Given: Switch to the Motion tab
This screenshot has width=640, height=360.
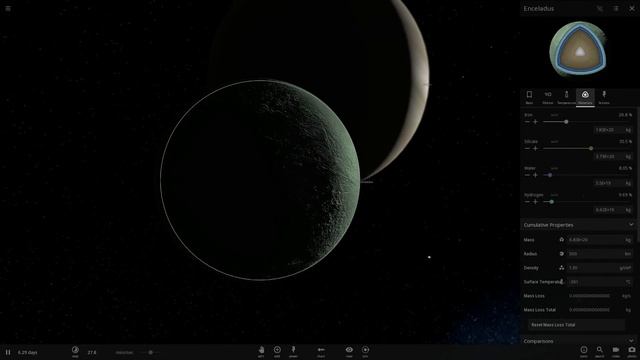Looking at the screenshot, I should point(548,98).
